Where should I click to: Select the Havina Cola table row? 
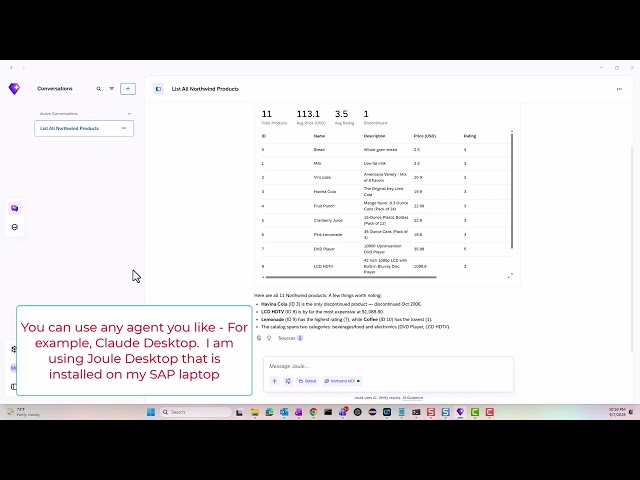click(x=386, y=191)
